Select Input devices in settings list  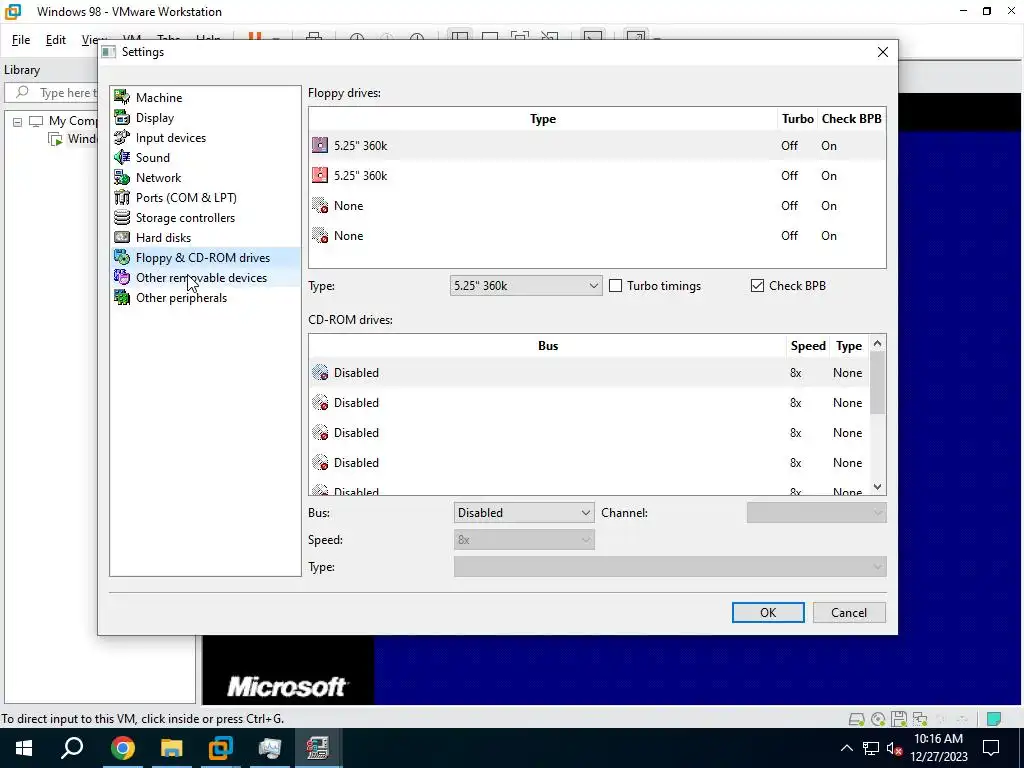coord(170,138)
